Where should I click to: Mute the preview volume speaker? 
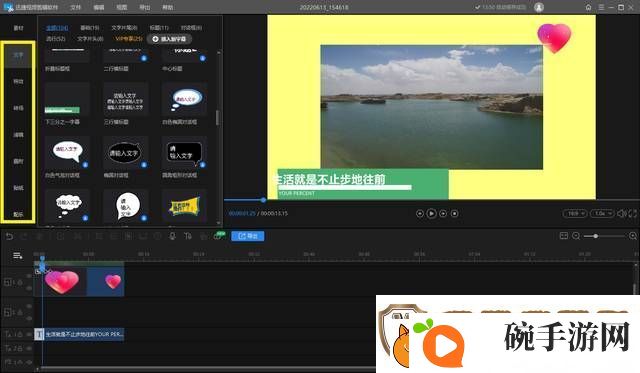click(621, 213)
